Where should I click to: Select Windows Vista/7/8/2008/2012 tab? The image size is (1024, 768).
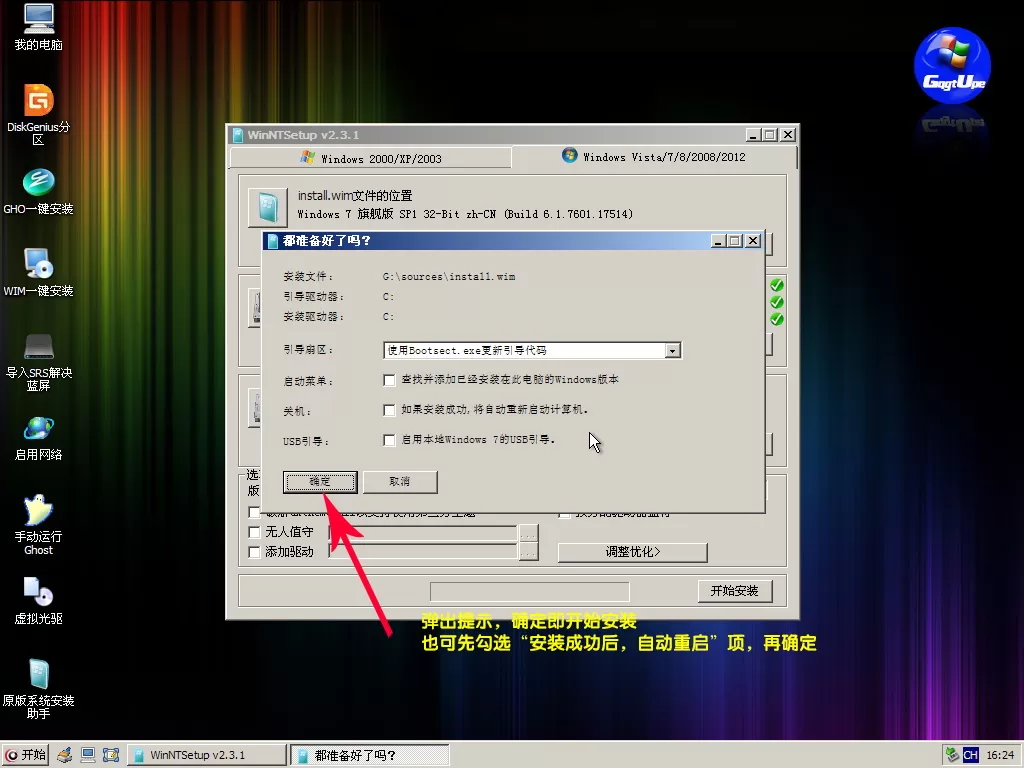[x=654, y=157]
